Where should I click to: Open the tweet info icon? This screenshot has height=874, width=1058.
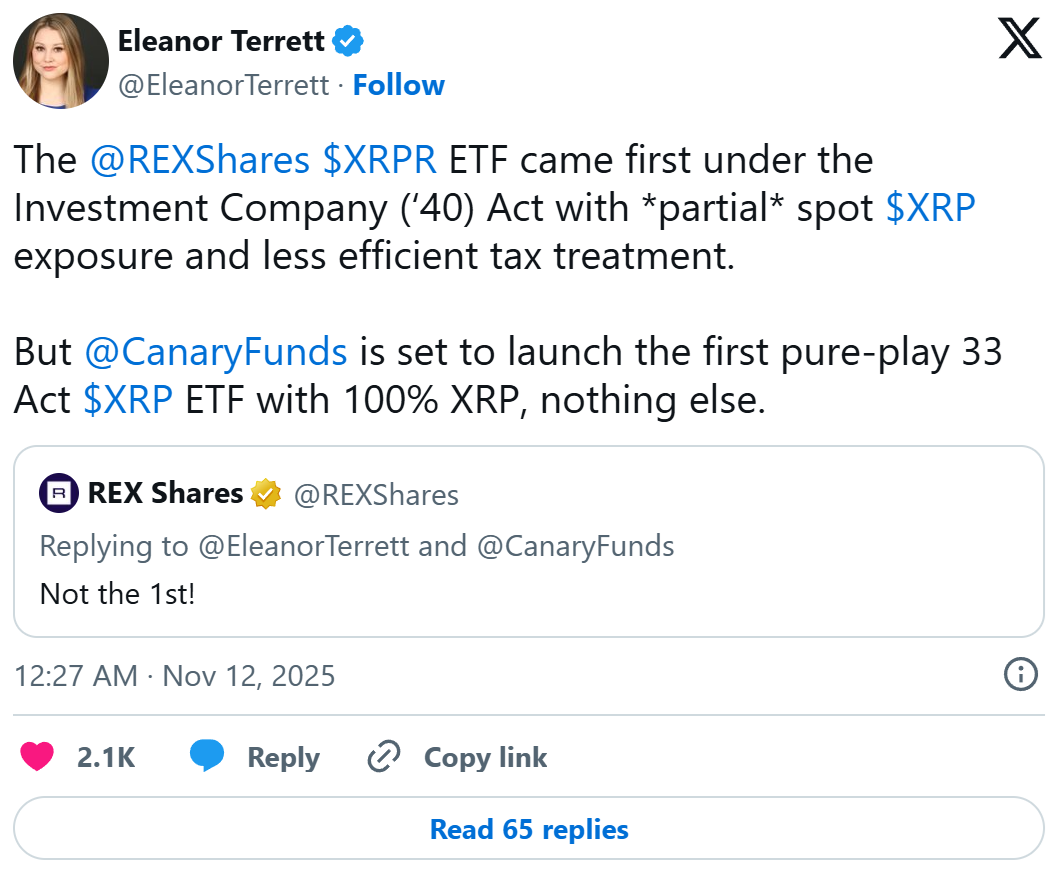tap(1020, 675)
